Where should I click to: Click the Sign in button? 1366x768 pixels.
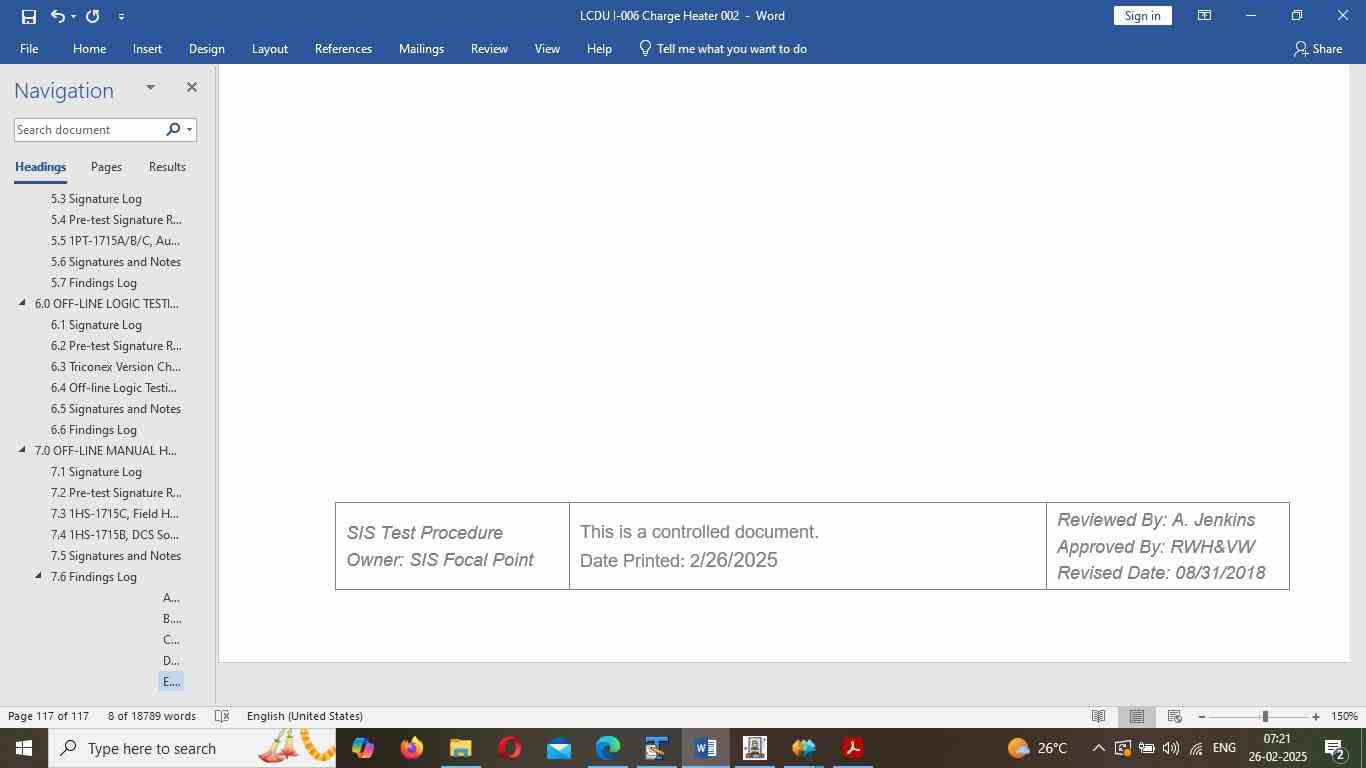tap(1142, 16)
